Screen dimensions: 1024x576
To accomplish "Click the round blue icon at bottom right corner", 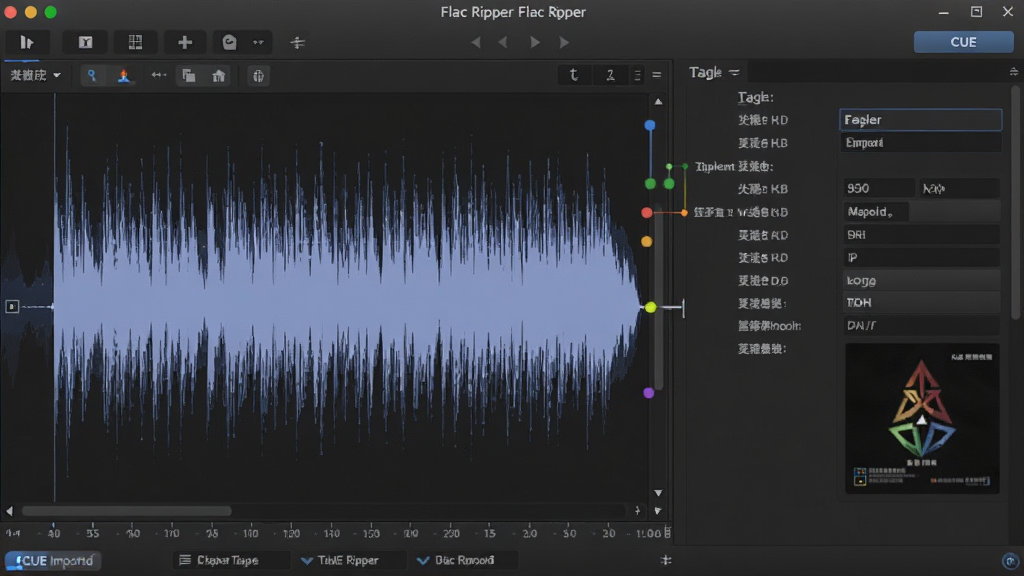I will pyautogui.click(x=1010, y=560).
